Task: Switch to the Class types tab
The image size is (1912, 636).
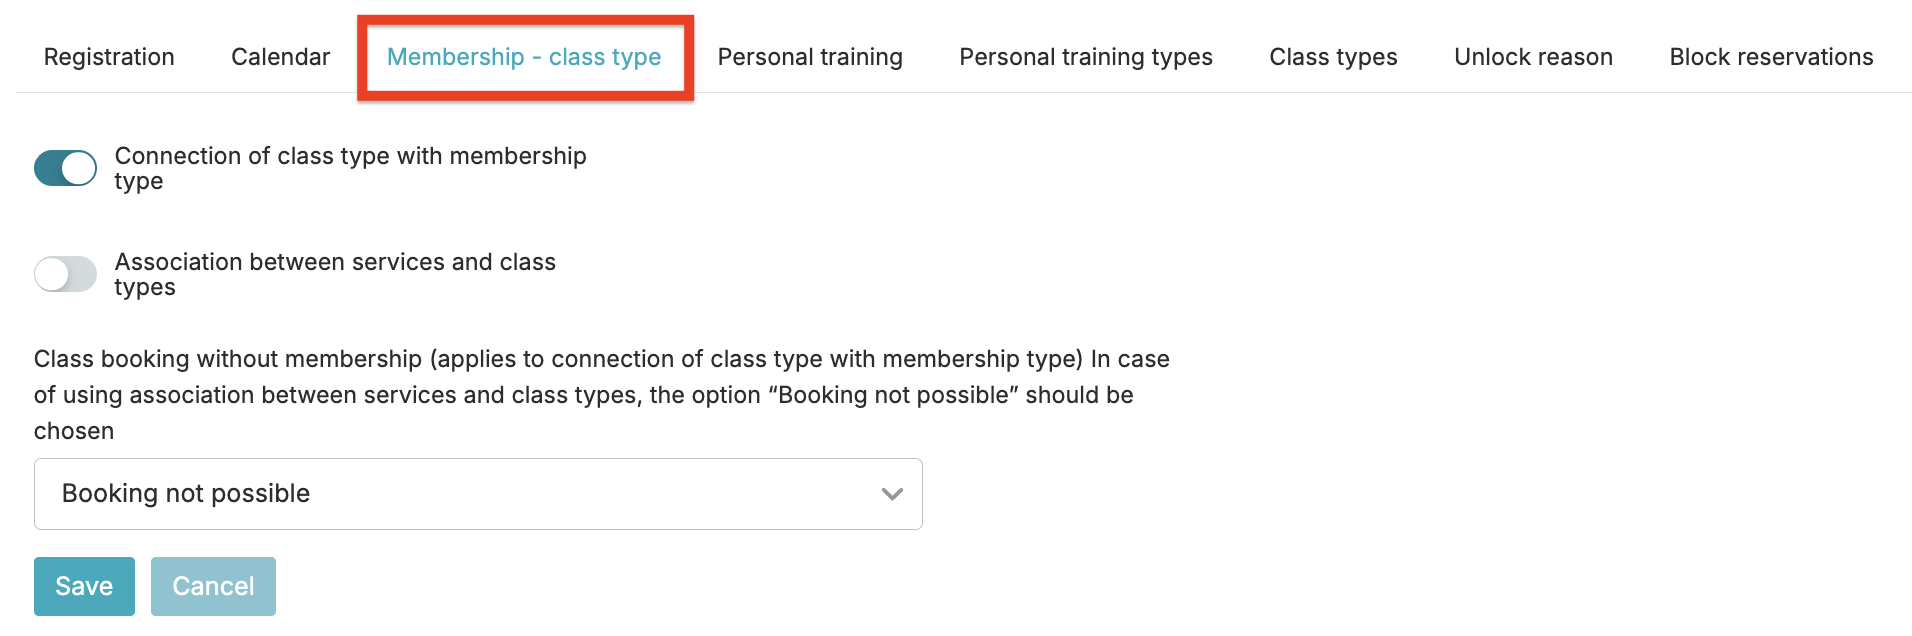Action: click(1333, 57)
